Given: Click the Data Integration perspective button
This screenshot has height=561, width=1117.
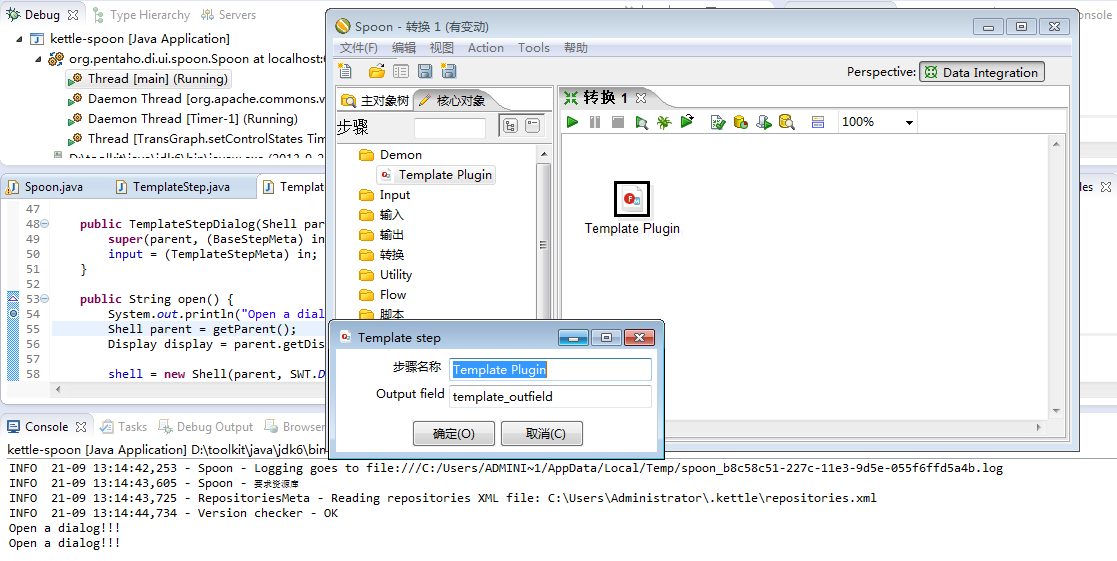Looking at the screenshot, I should coord(982,72).
